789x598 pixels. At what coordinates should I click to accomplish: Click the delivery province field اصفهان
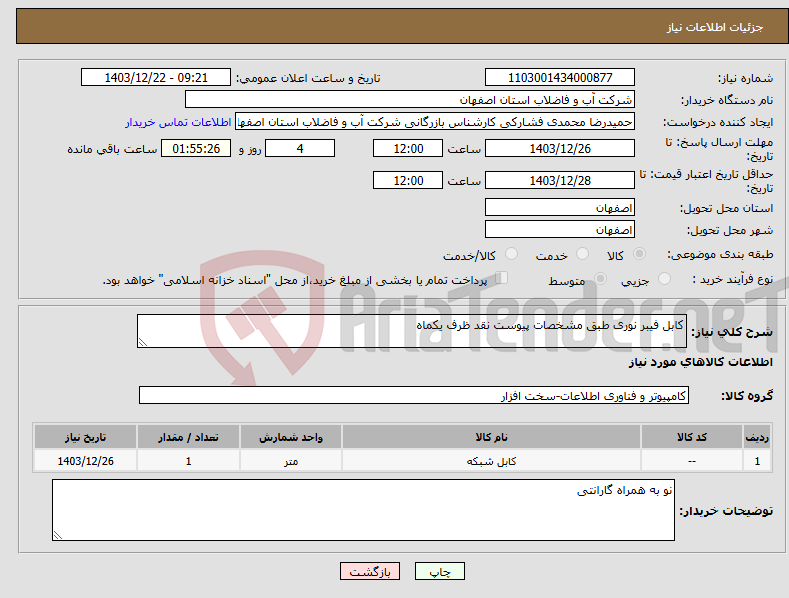tap(560, 207)
